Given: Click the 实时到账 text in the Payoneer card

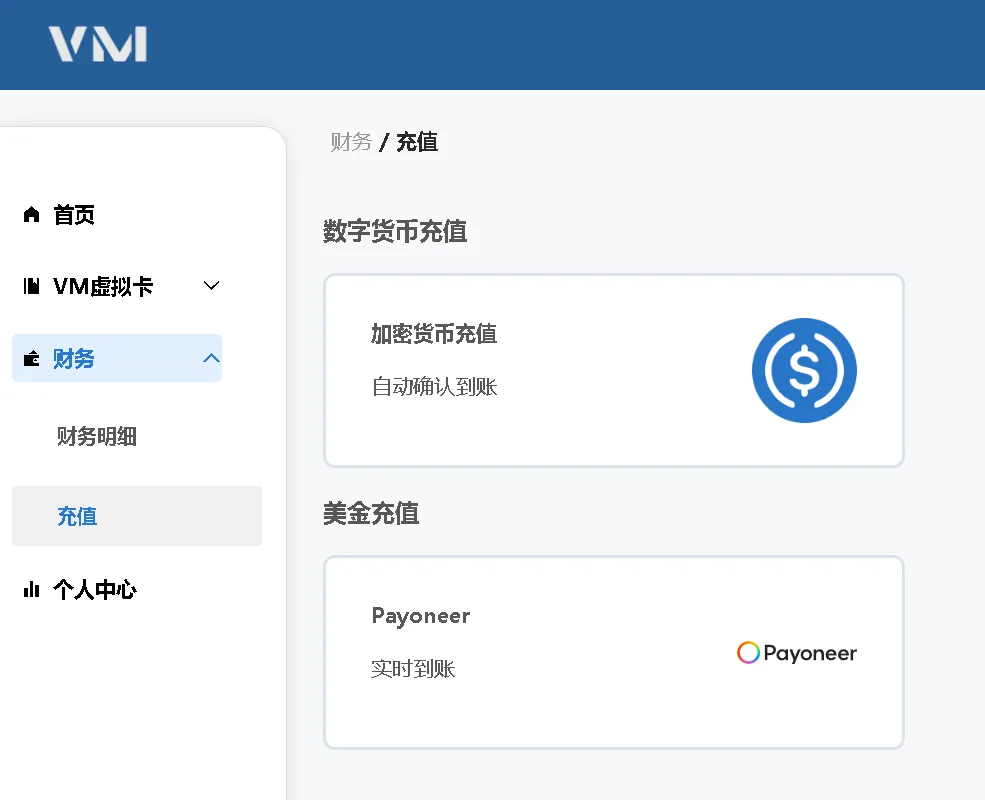Looking at the screenshot, I should [x=413, y=669].
